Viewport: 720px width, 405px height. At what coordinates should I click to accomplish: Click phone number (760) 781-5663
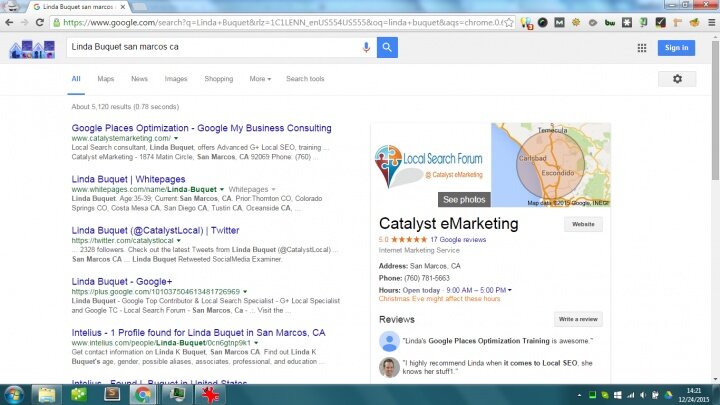427,278
